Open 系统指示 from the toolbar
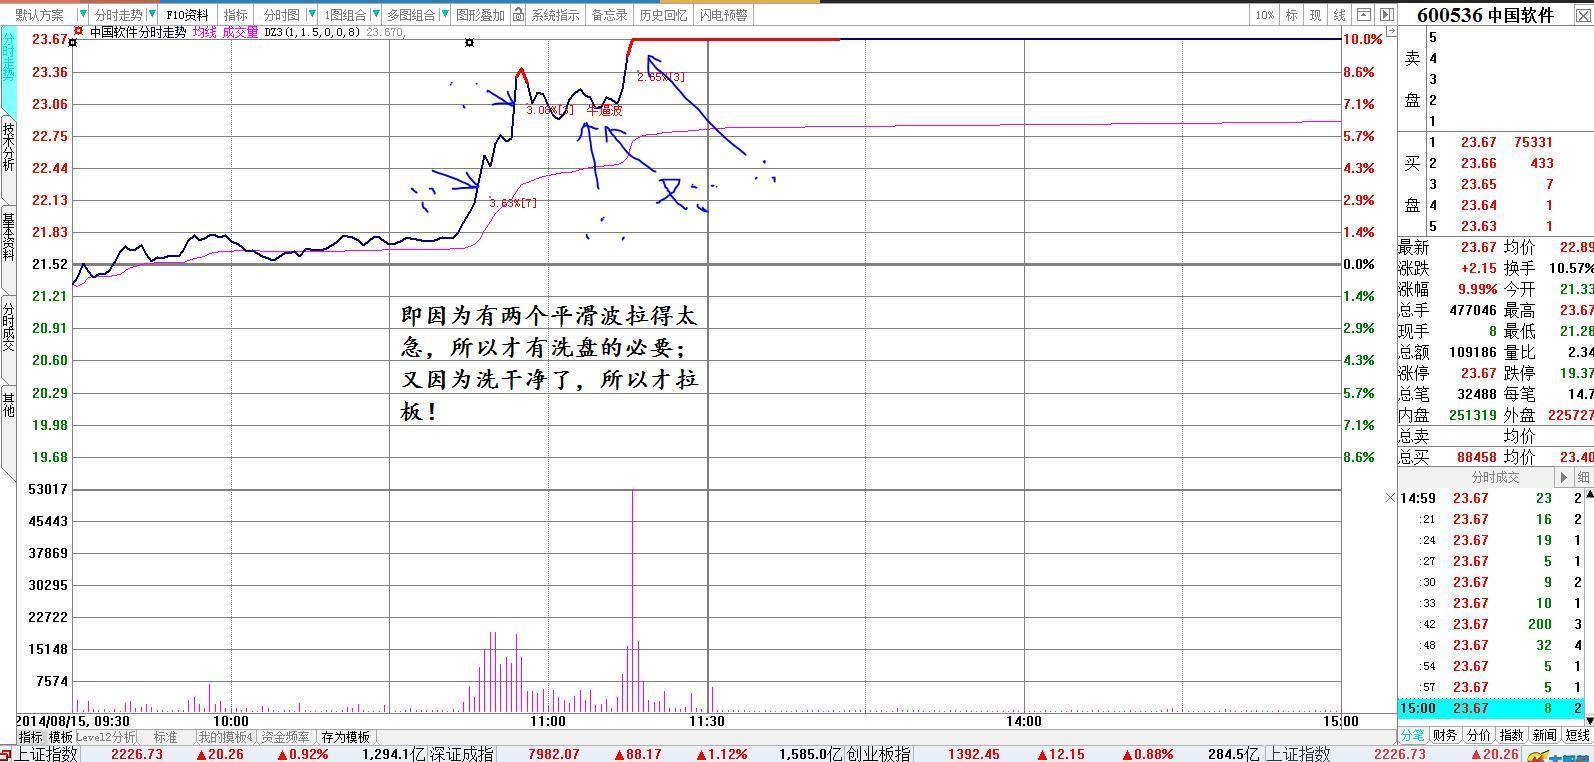 (x=555, y=15)
